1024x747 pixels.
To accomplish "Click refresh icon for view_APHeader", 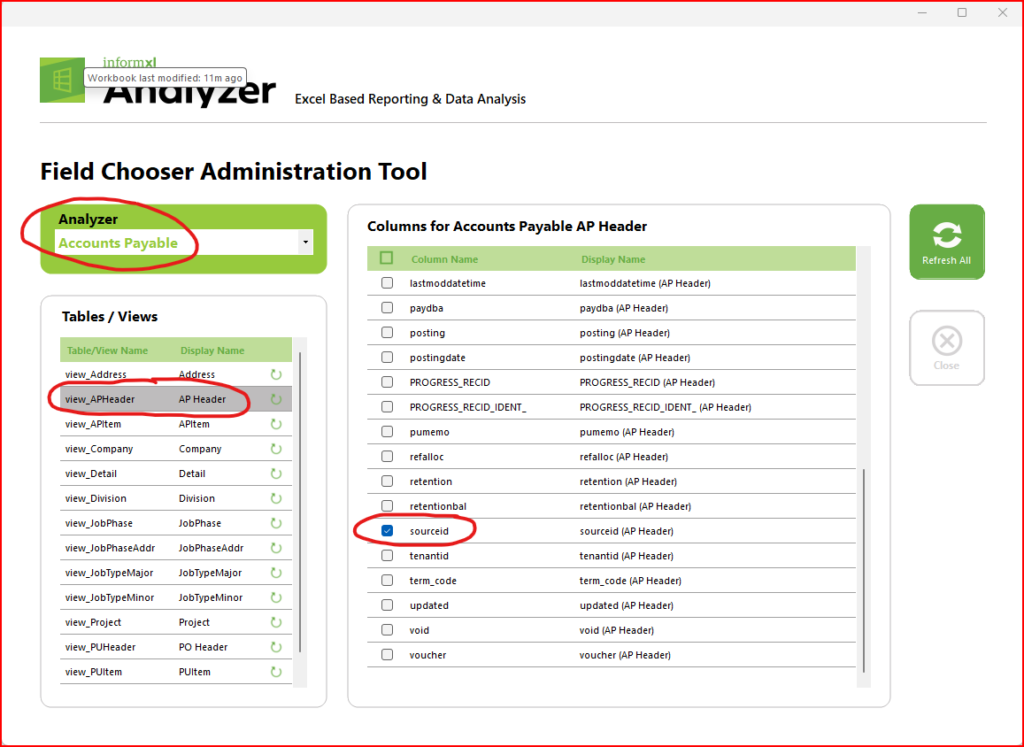I will pos(276,399).
